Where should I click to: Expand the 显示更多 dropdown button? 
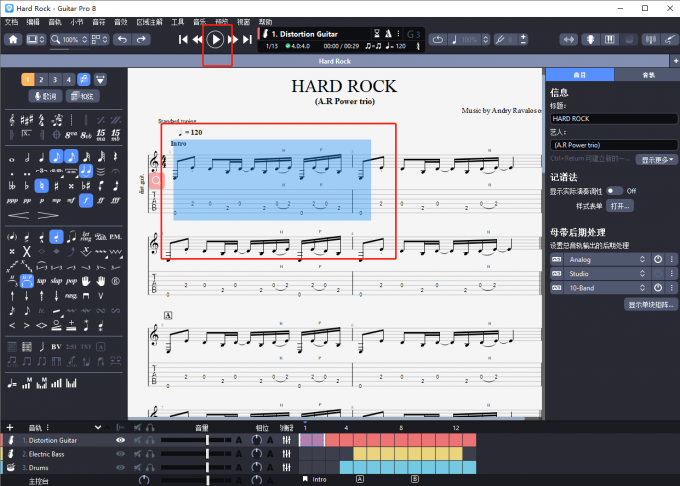point(658,159)
